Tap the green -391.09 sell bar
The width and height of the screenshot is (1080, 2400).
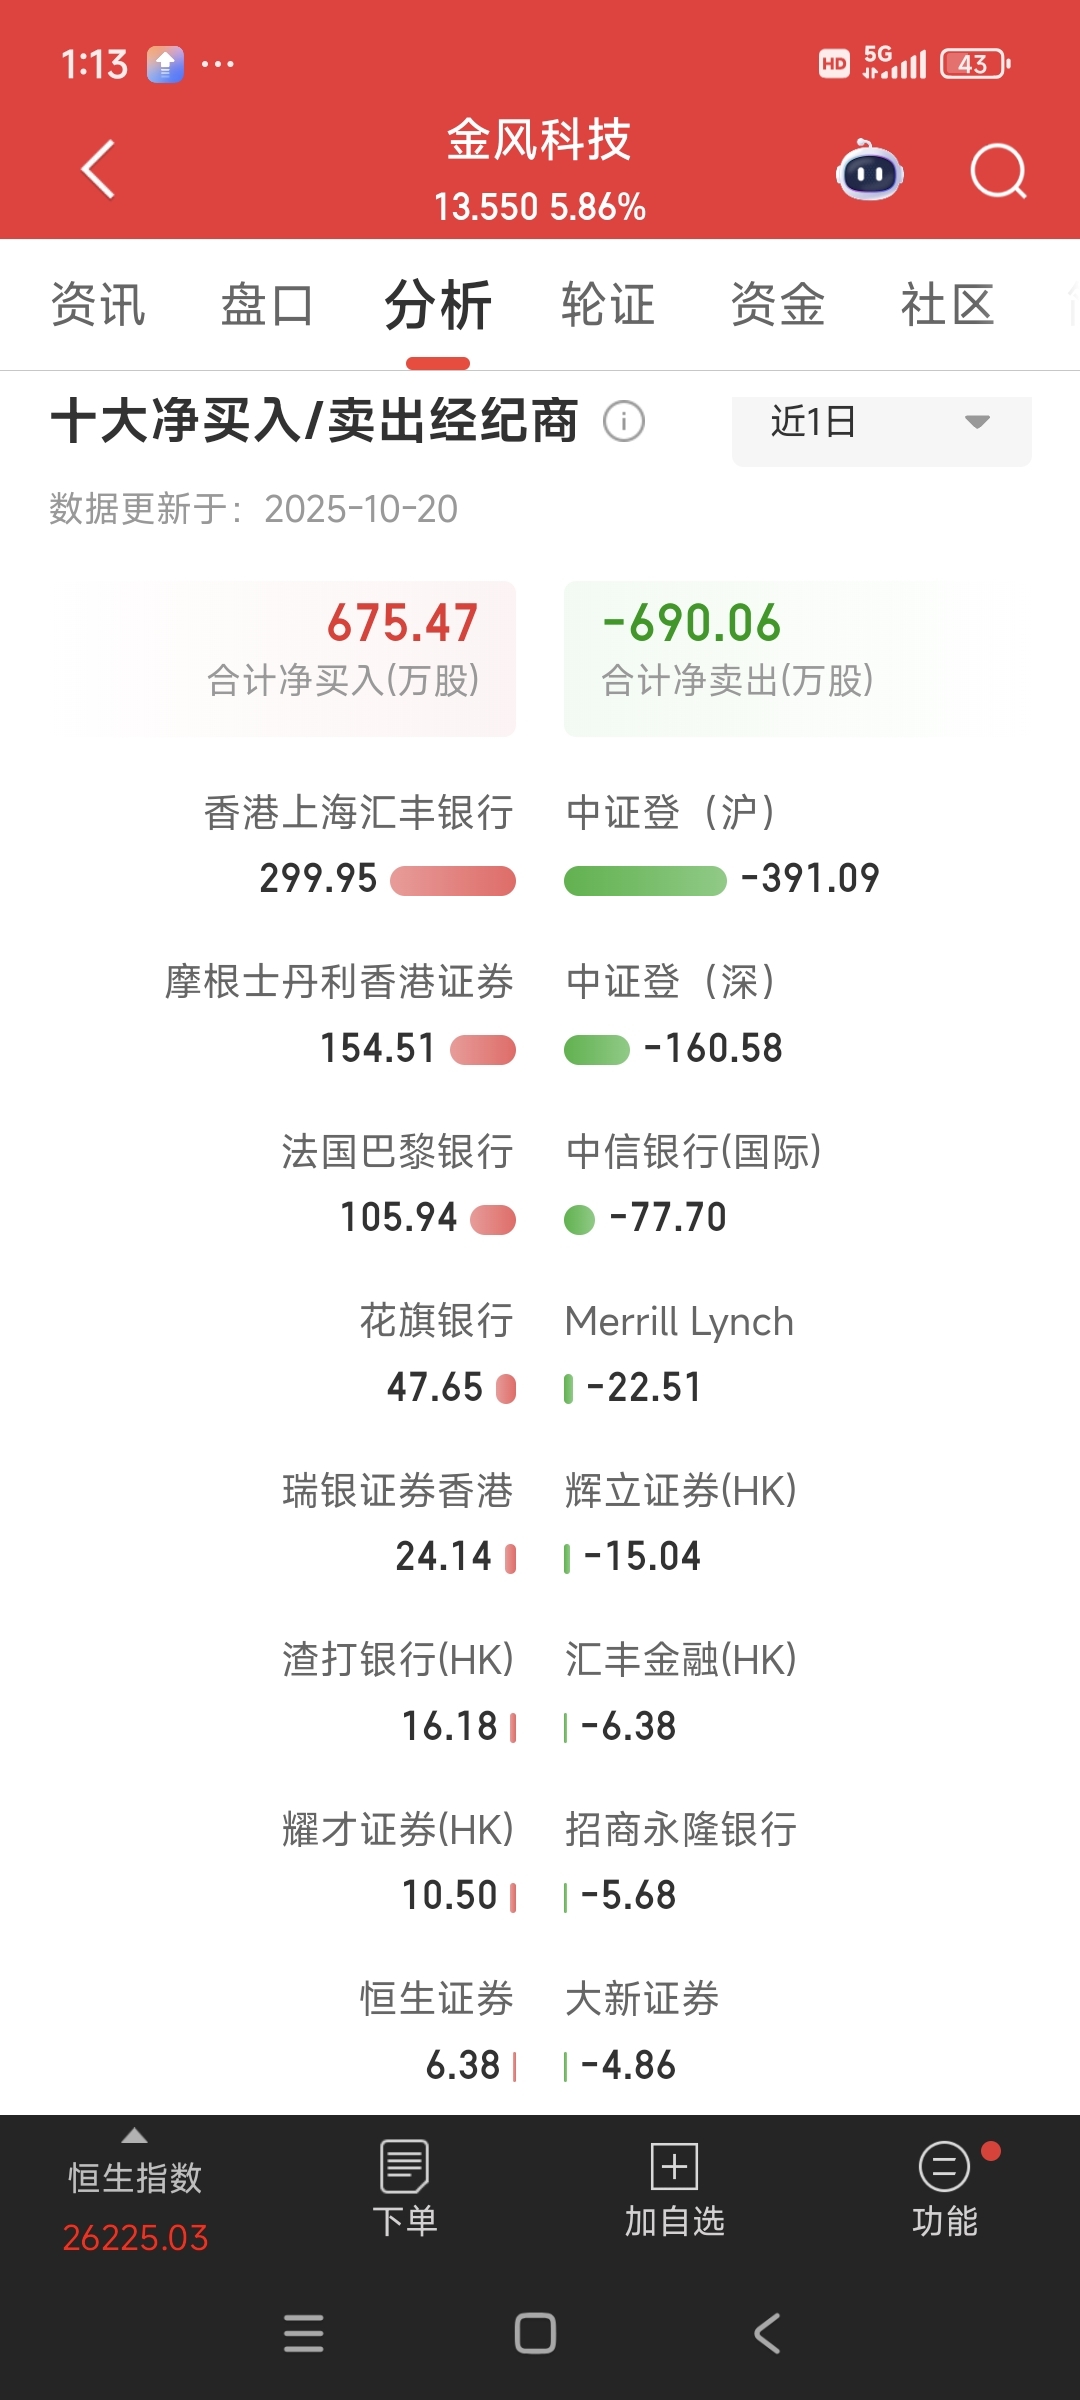[x=645, y=880]
